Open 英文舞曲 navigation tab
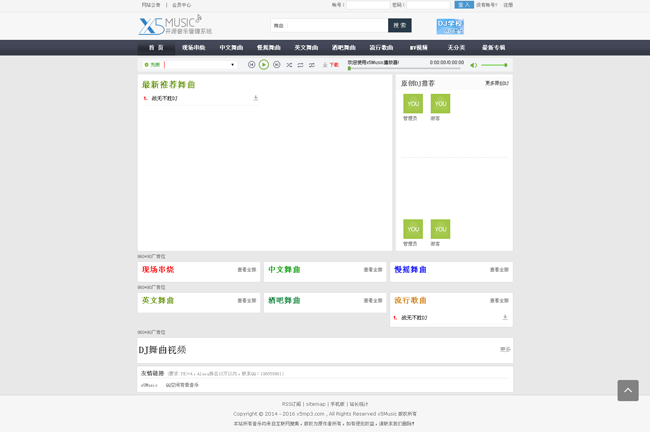 [306, 48]
